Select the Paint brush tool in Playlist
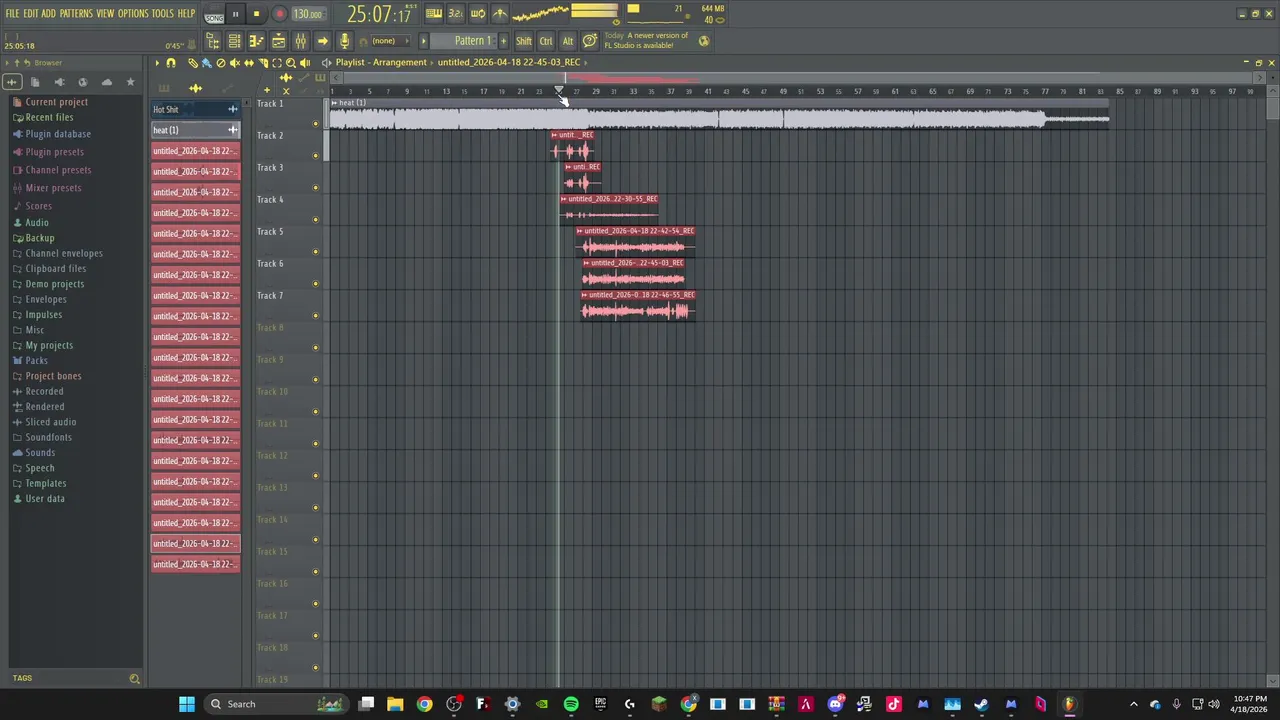 [207, 63]
